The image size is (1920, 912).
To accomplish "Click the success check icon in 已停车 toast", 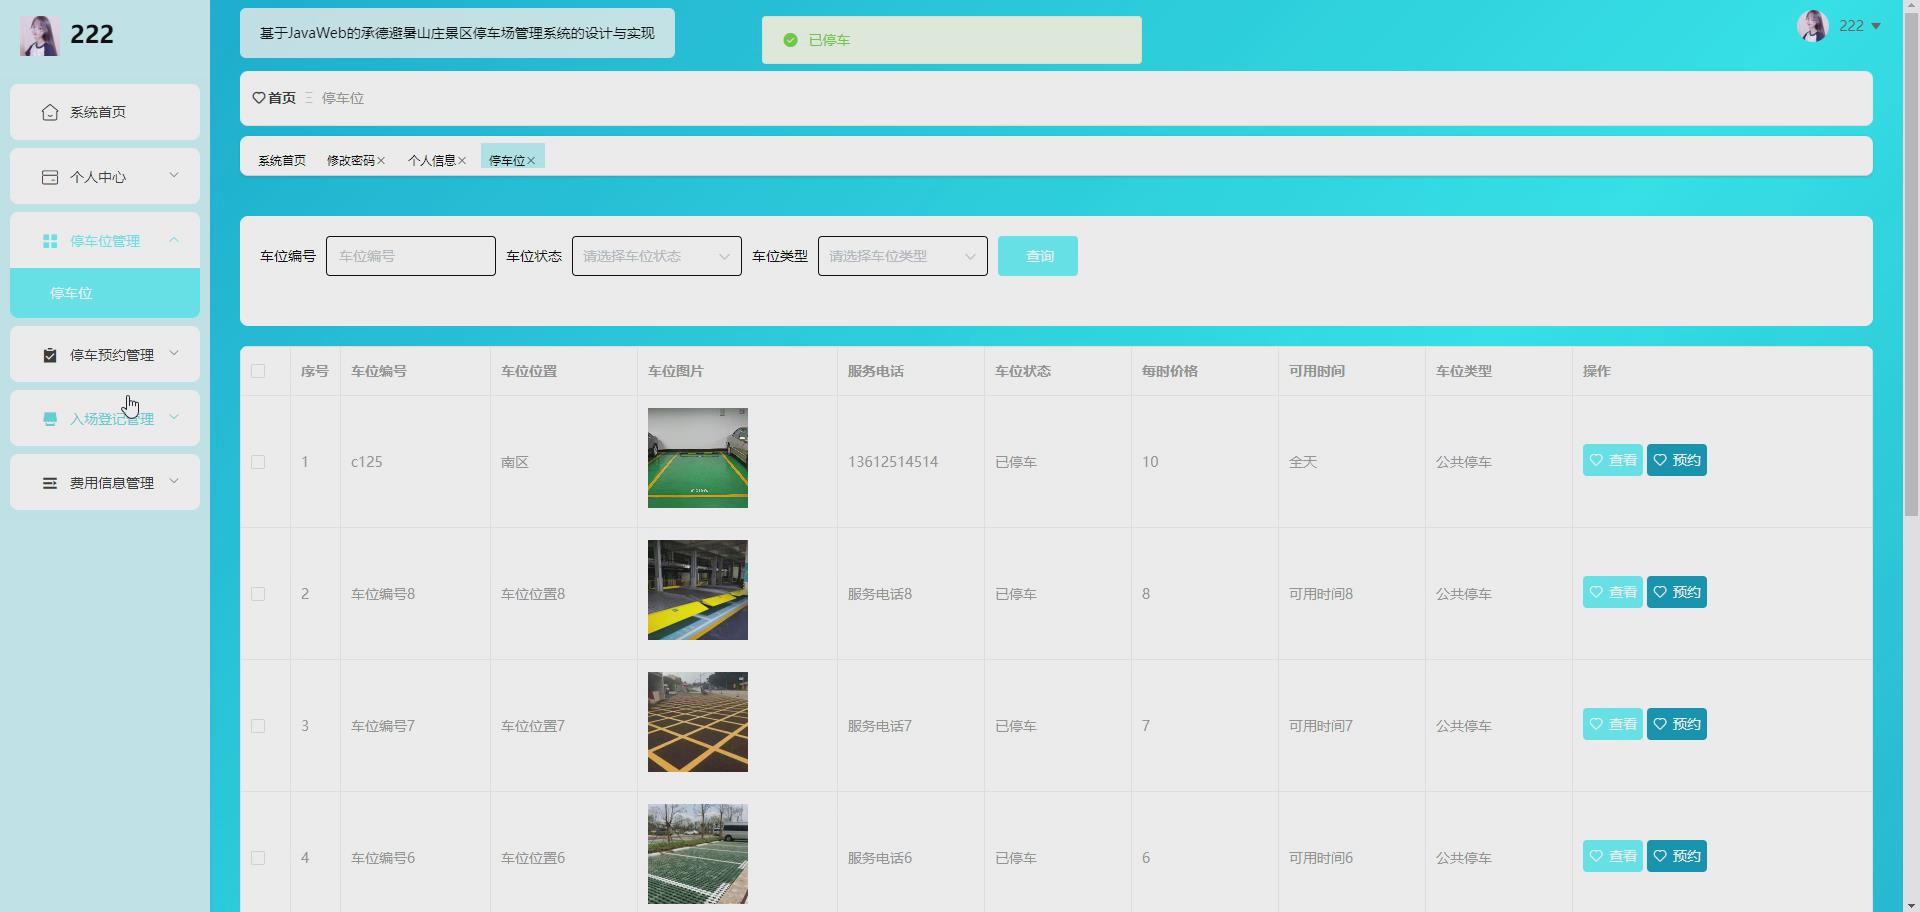I will pyautogui.click(x=790, y=40).
